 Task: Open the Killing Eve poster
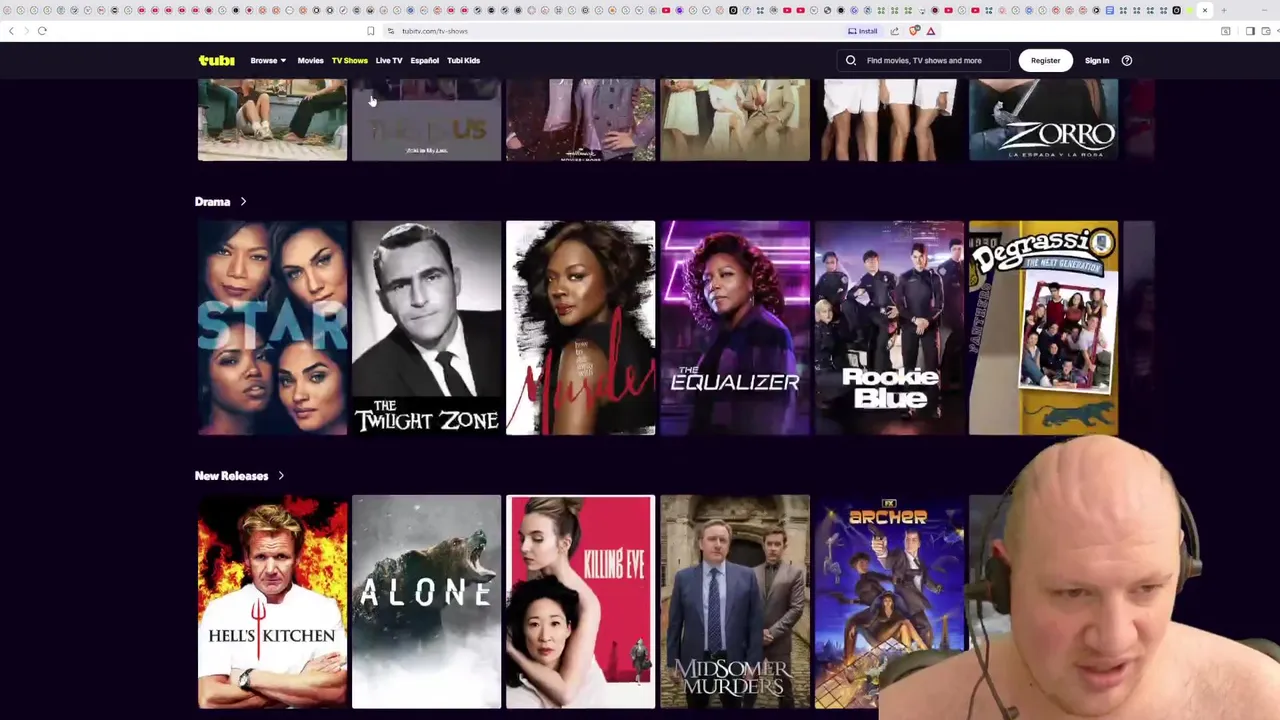(x=580, y=602)
